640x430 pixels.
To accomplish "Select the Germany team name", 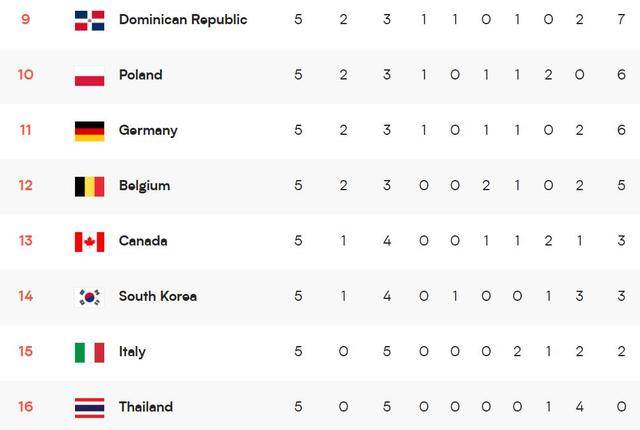I will [x=148, y=131].
